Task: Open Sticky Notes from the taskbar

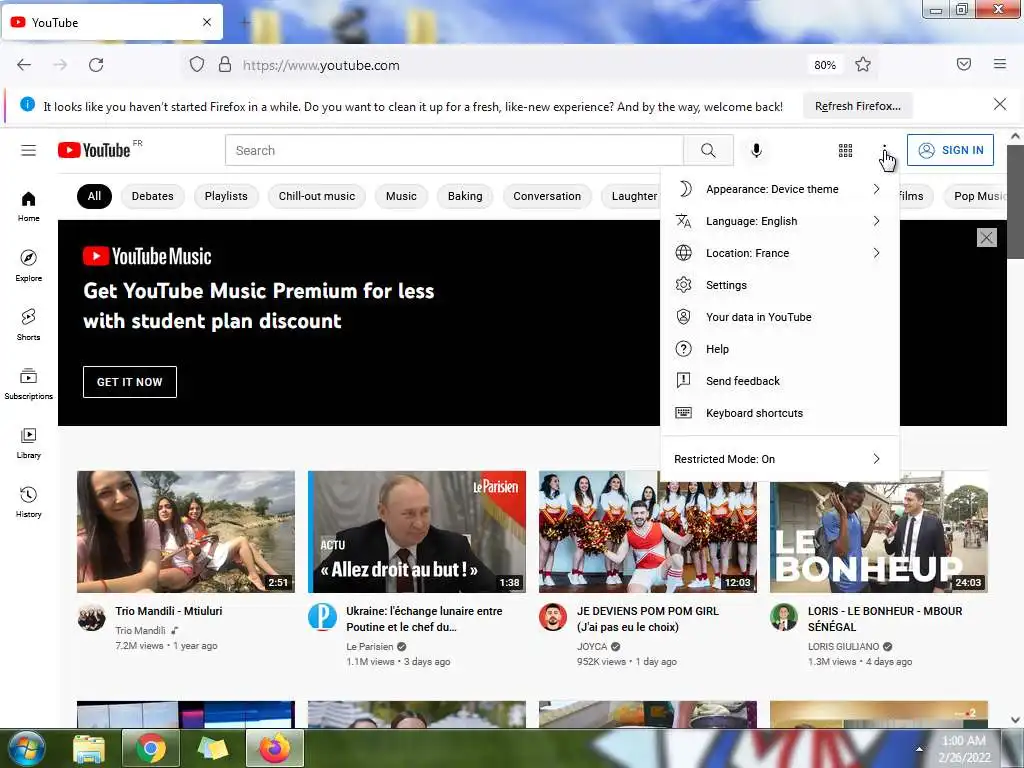Action: pyautogui.click(x=212, y=748)
